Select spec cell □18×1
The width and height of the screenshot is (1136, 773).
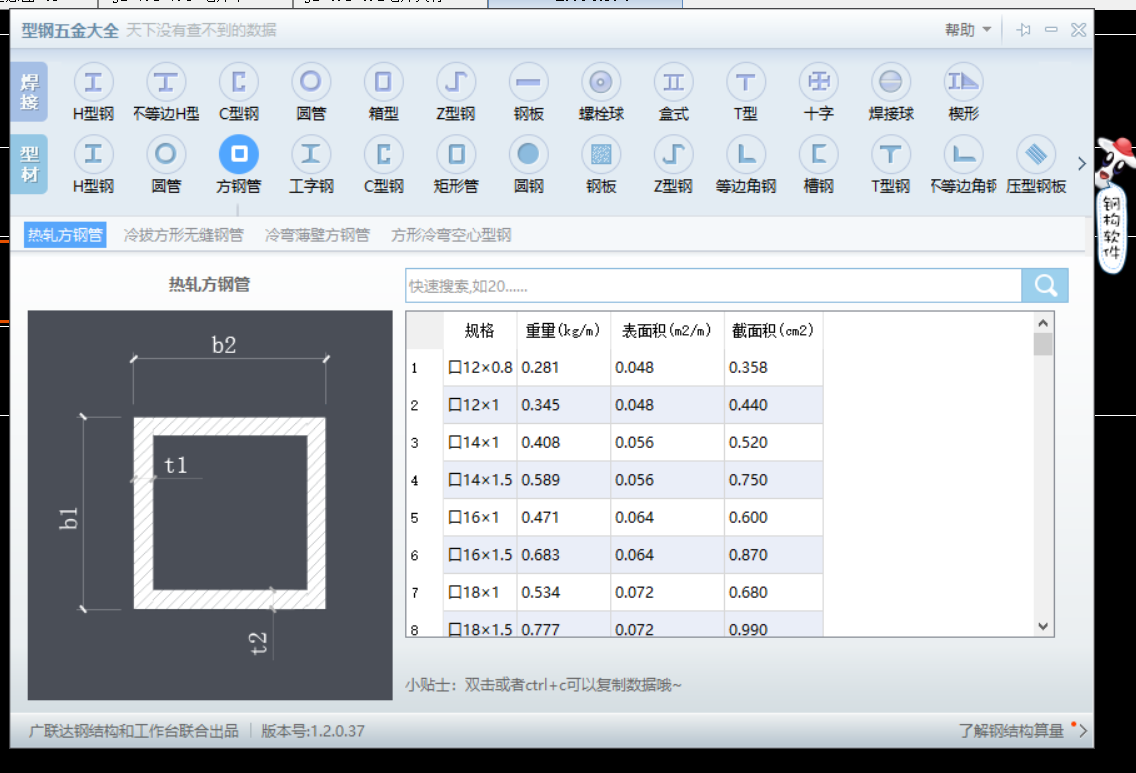pyautogui.click(x=480, y=592)
